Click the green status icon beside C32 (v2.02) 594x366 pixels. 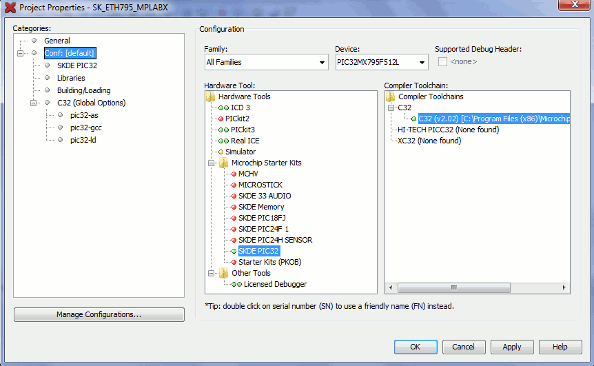click(x=413, y=119)
